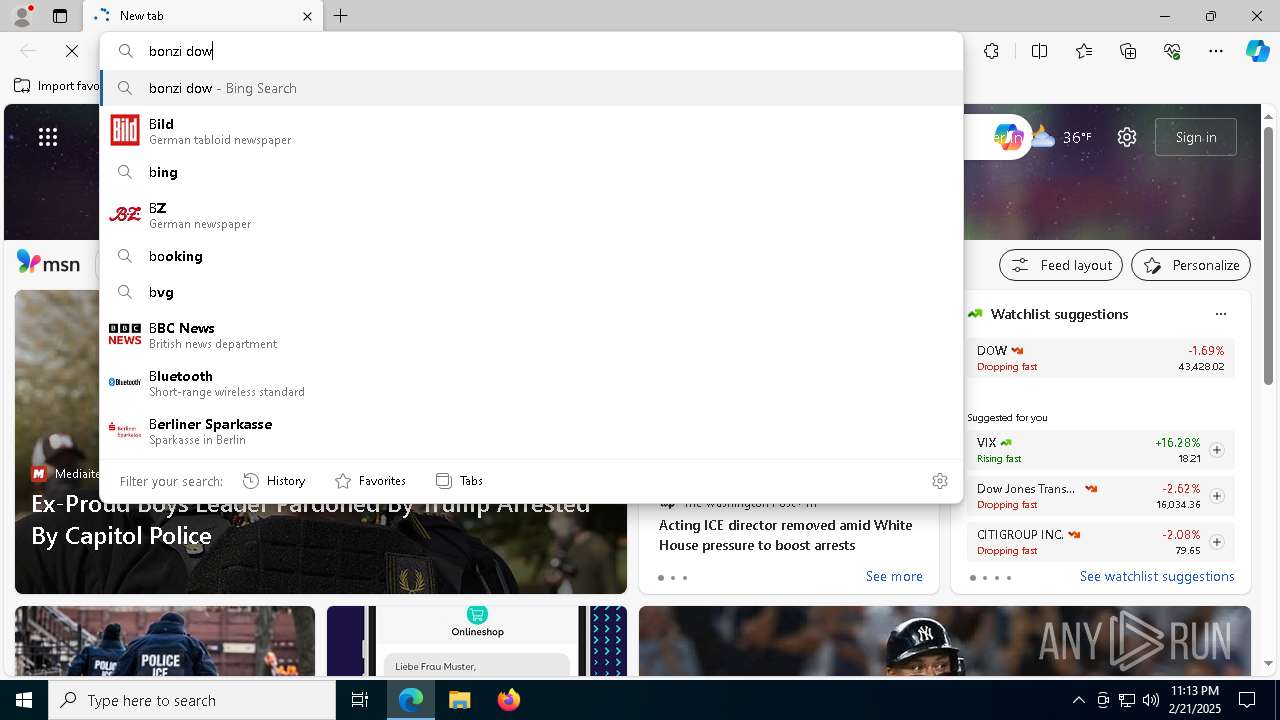The height and width of the screenshot is (720, 1280).
Task: Open page settings gear icon
Action: click(x=1127, y=137)
